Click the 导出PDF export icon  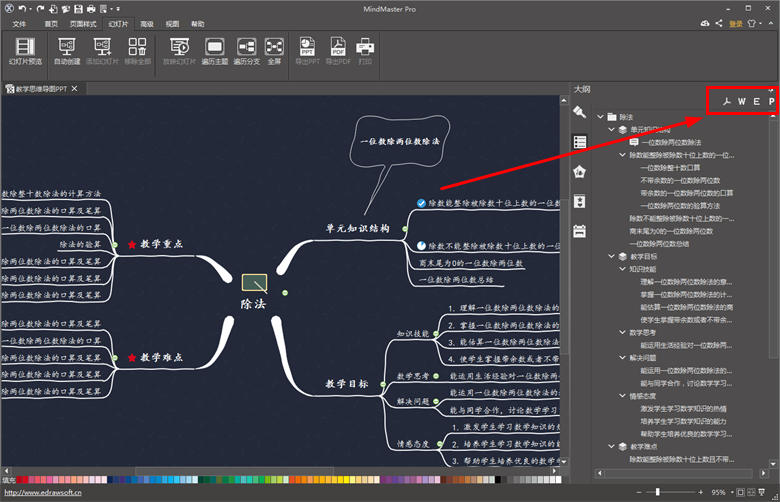(338, 51)
